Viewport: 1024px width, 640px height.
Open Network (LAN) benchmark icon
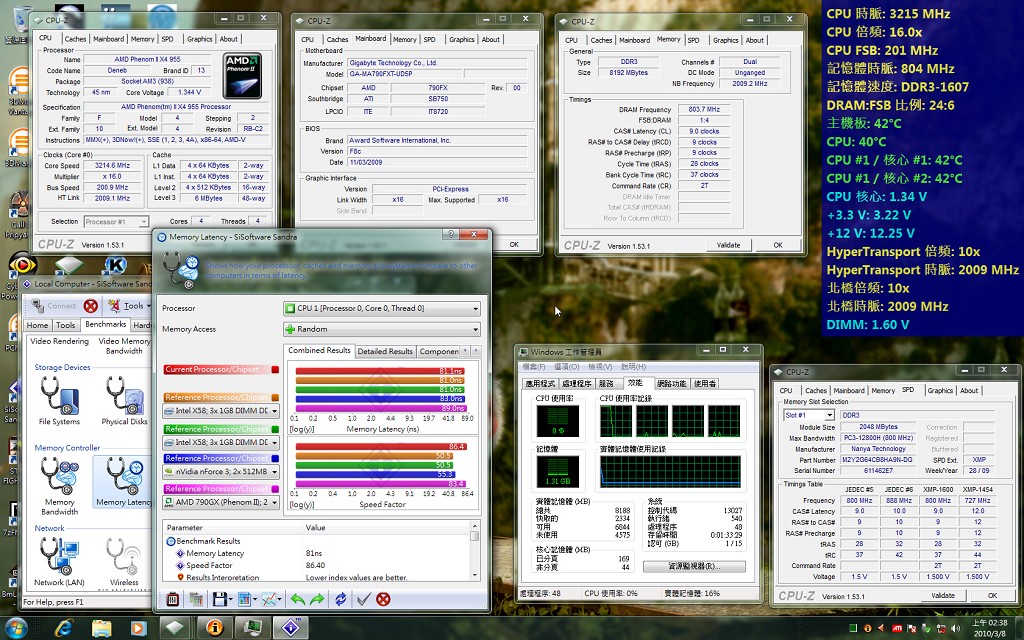tap(59, 556)
